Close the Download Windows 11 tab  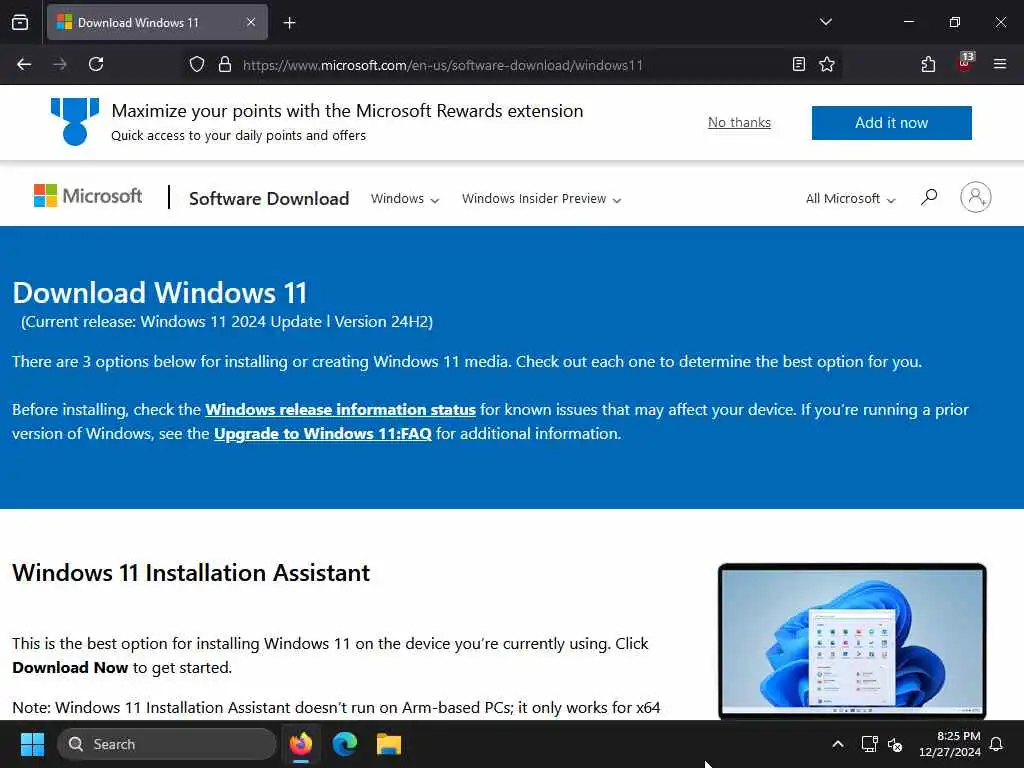tap(251, 22)
